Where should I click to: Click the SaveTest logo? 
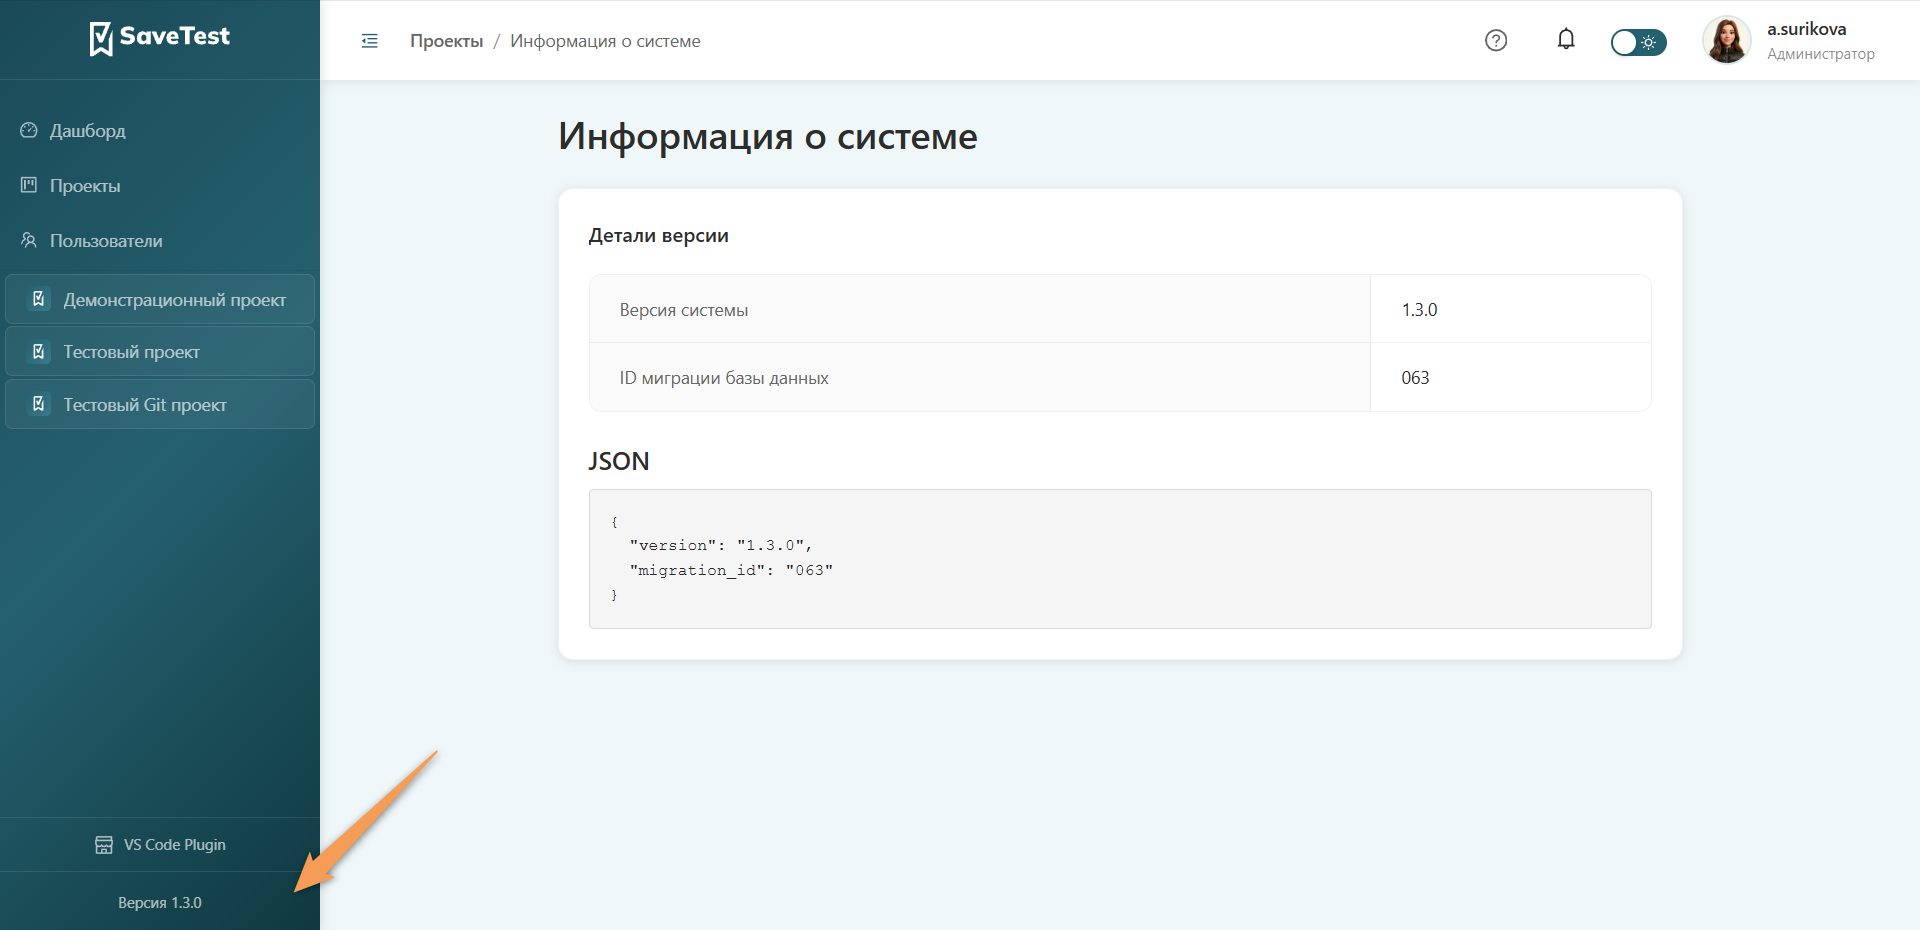pos(160,38)
